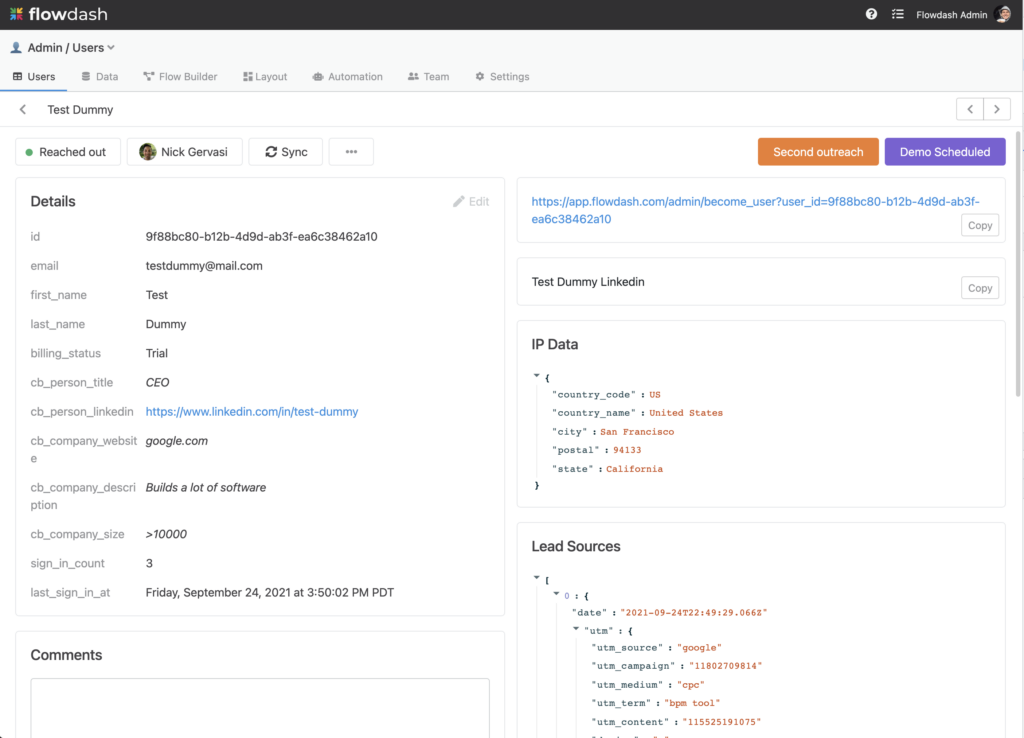Screen dimensions: 1024x738
Task: Open the Admin / Users dropdown
Action: [65, 48]
